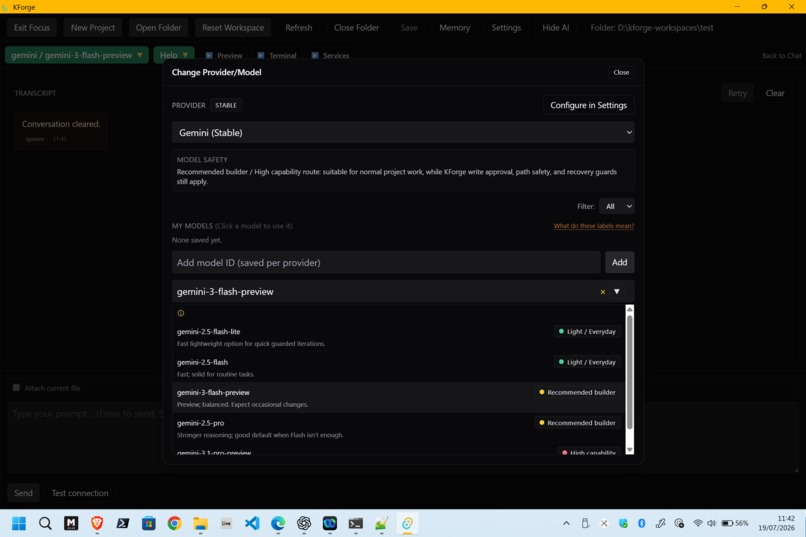Click the Preview tab's square icon

[x=209, y=55]
